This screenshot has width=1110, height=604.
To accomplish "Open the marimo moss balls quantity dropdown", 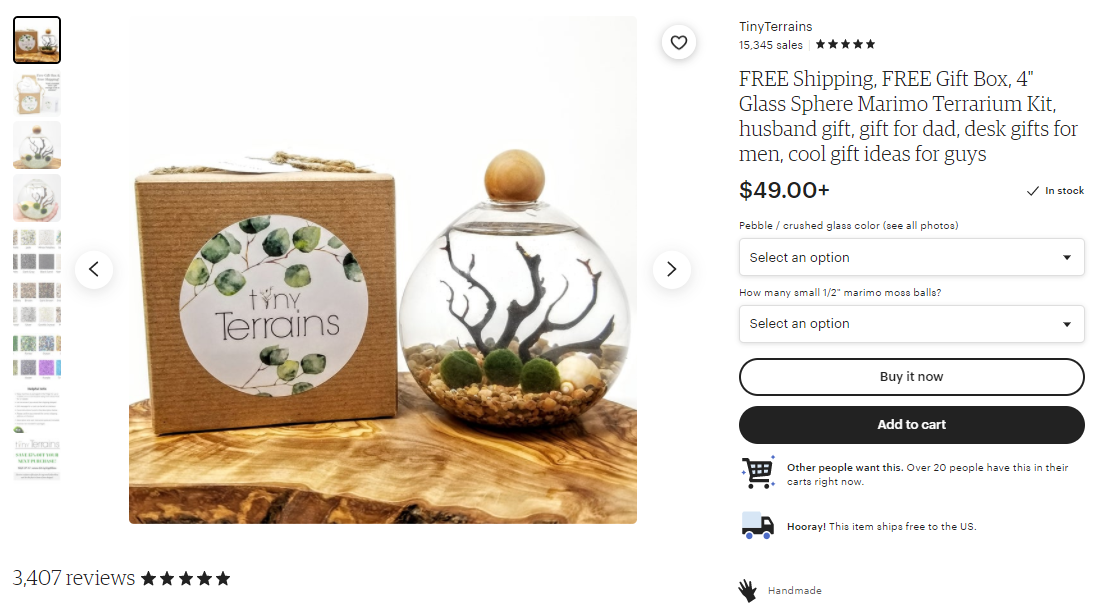I will tap(911, 324).
